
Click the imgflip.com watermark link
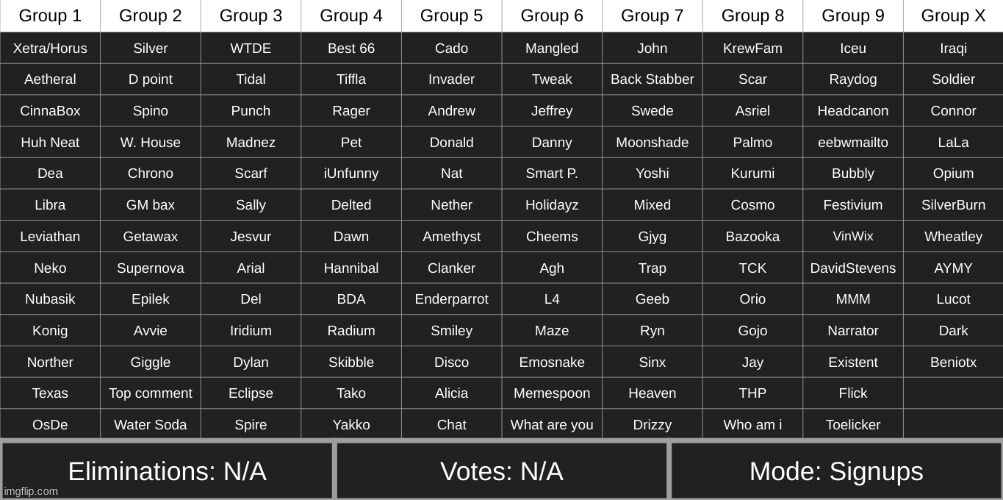point(30,491)
